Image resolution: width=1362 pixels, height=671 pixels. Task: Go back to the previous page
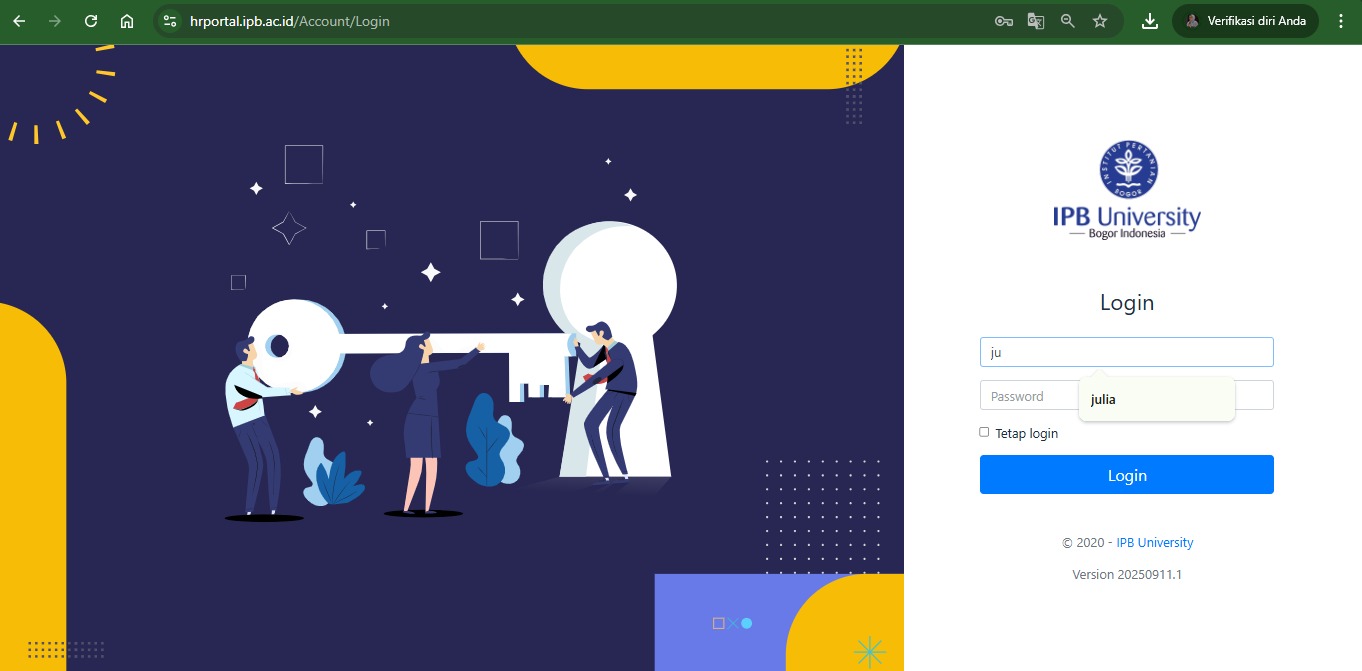pyautogui.click(x=19, y=21)
